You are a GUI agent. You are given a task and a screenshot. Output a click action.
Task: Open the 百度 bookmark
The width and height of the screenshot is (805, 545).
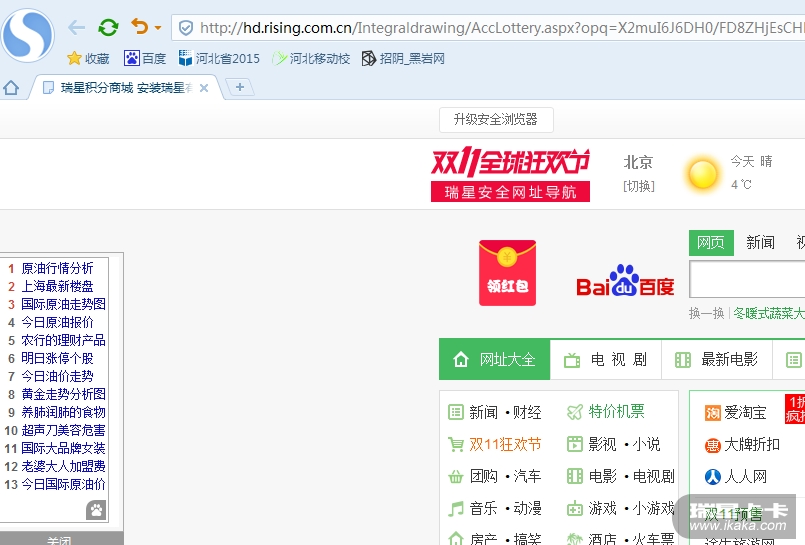(145, 59)
